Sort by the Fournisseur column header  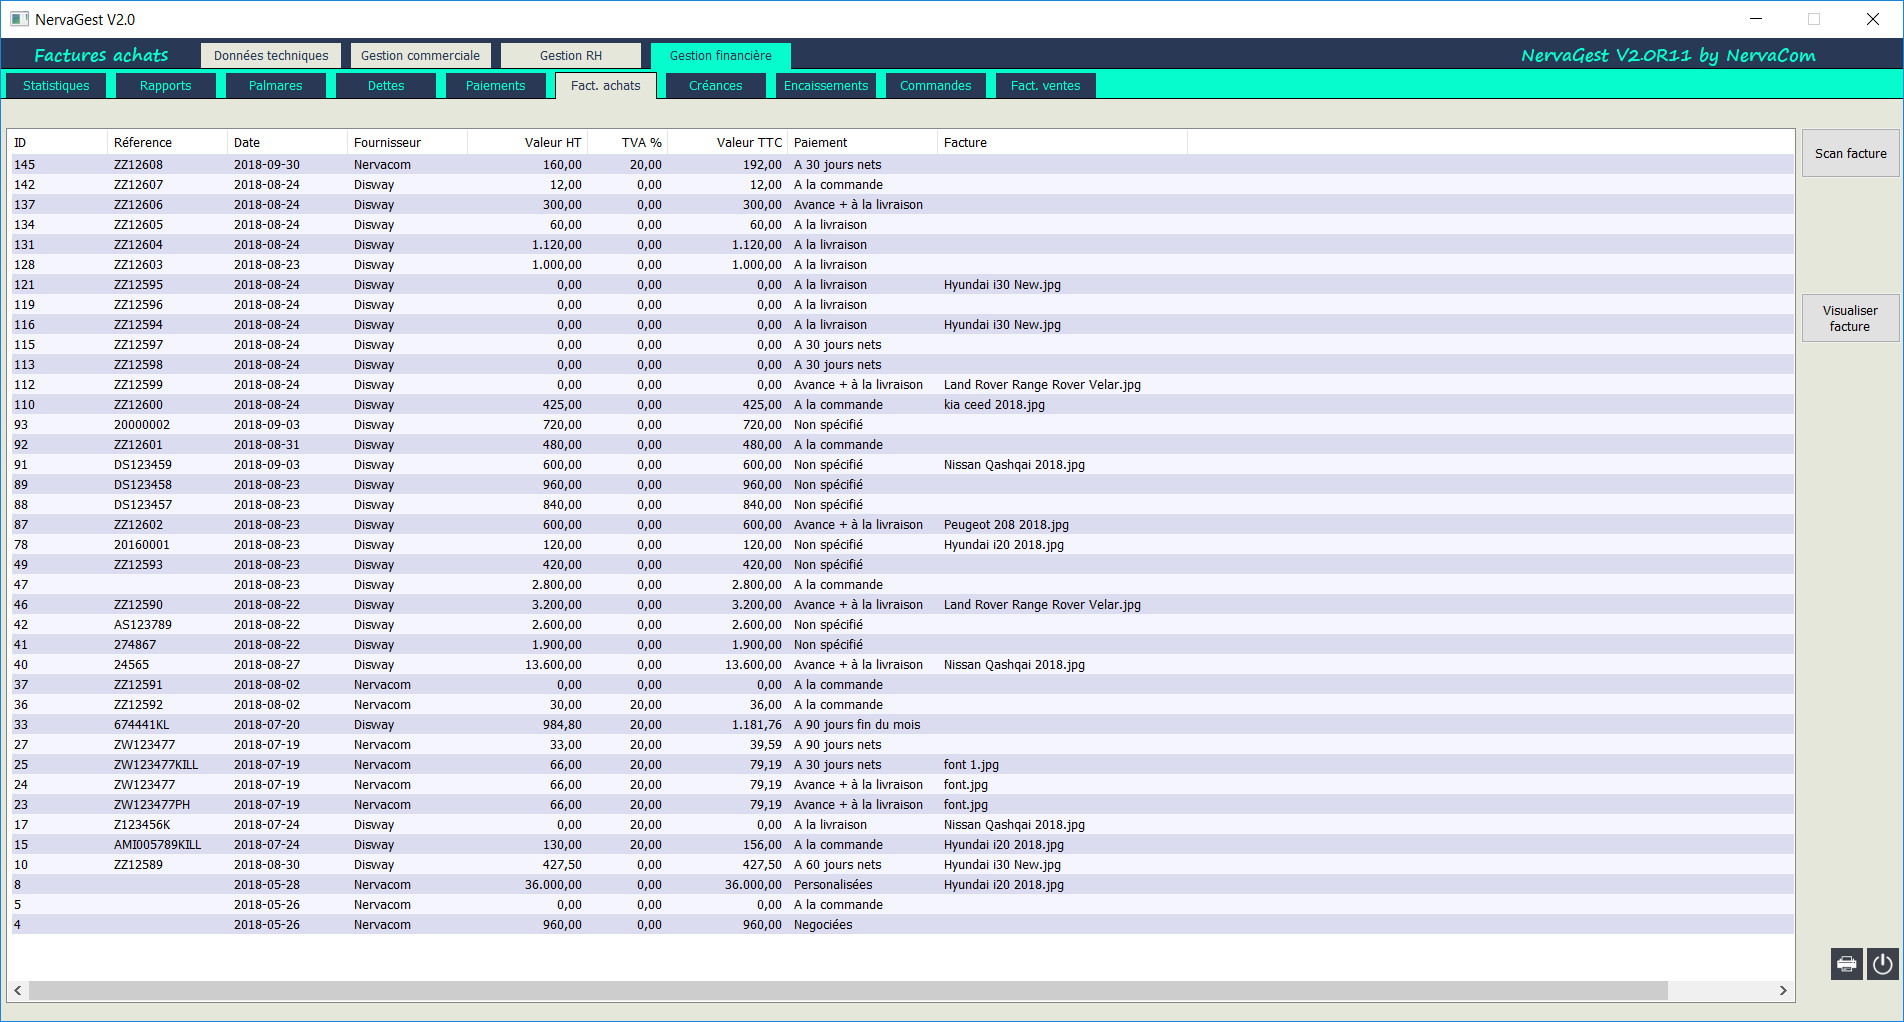pos(387,143)
